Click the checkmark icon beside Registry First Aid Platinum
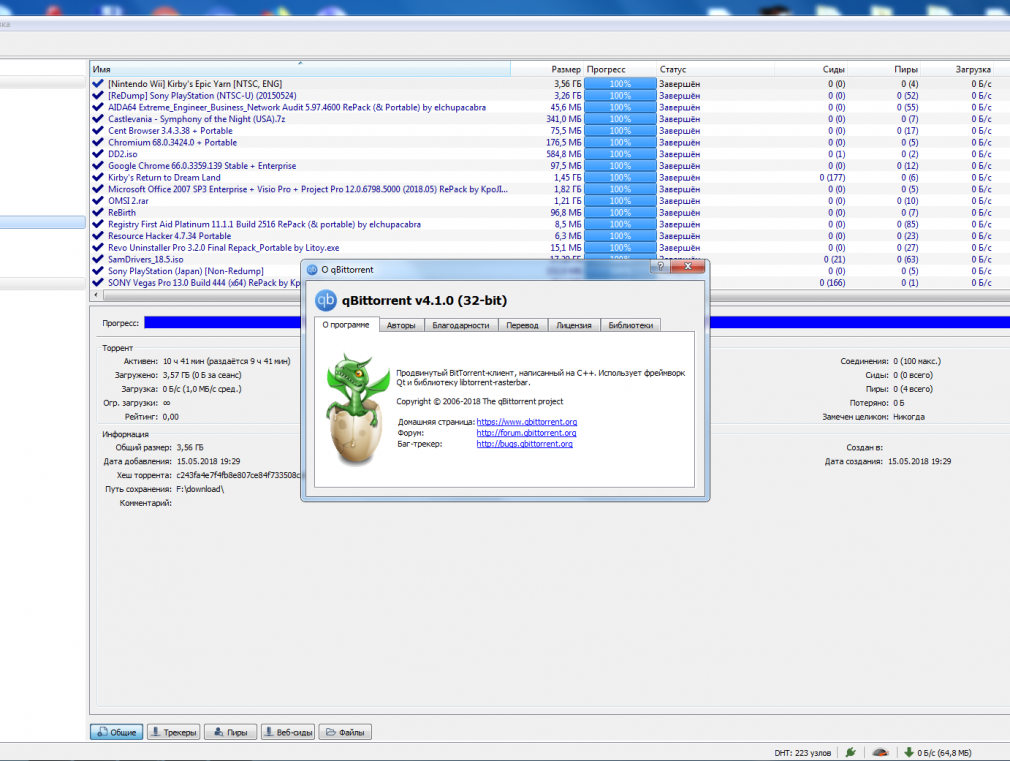Viewport: 1010px width, 761px height. click(98, 224)
